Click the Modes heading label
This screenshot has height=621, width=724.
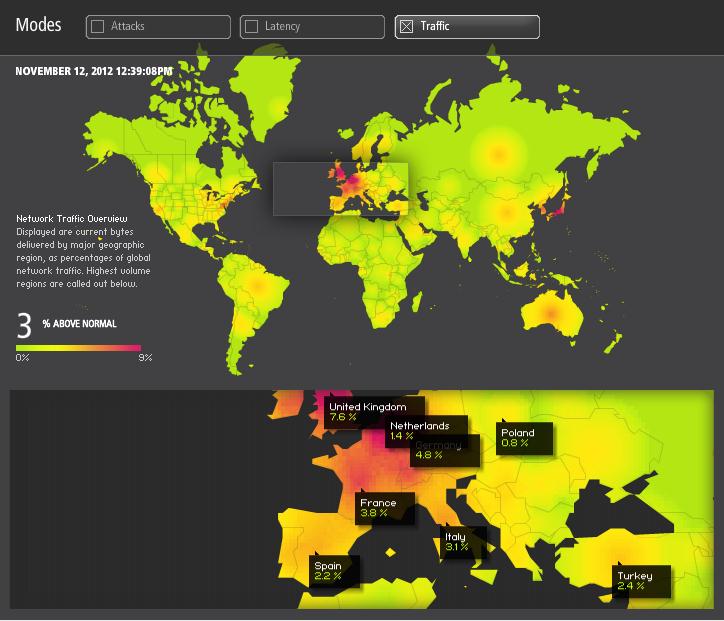38,26
